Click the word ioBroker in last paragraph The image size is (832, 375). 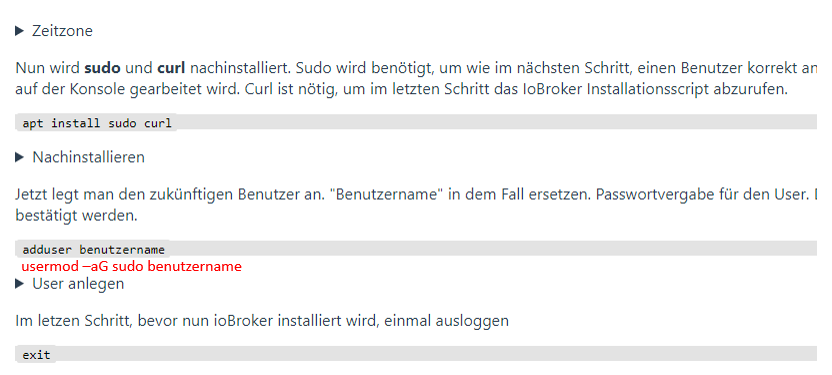243,321
